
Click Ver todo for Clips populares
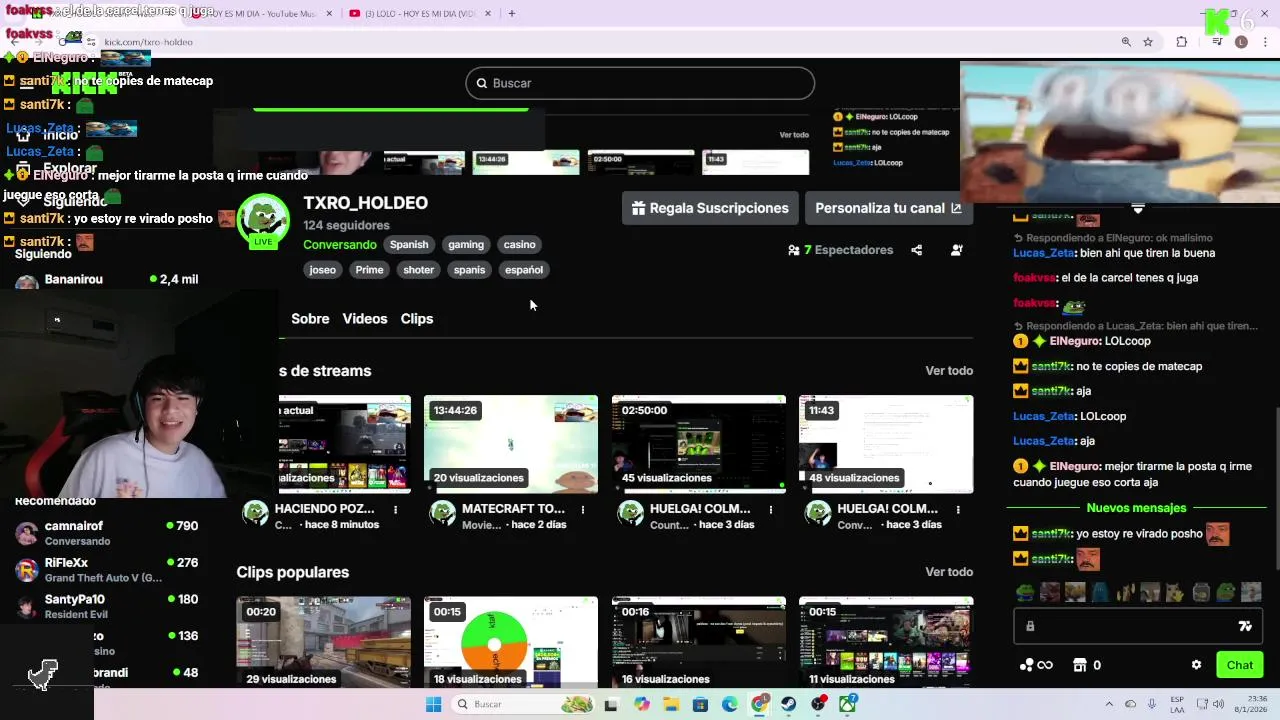[949, 572]
